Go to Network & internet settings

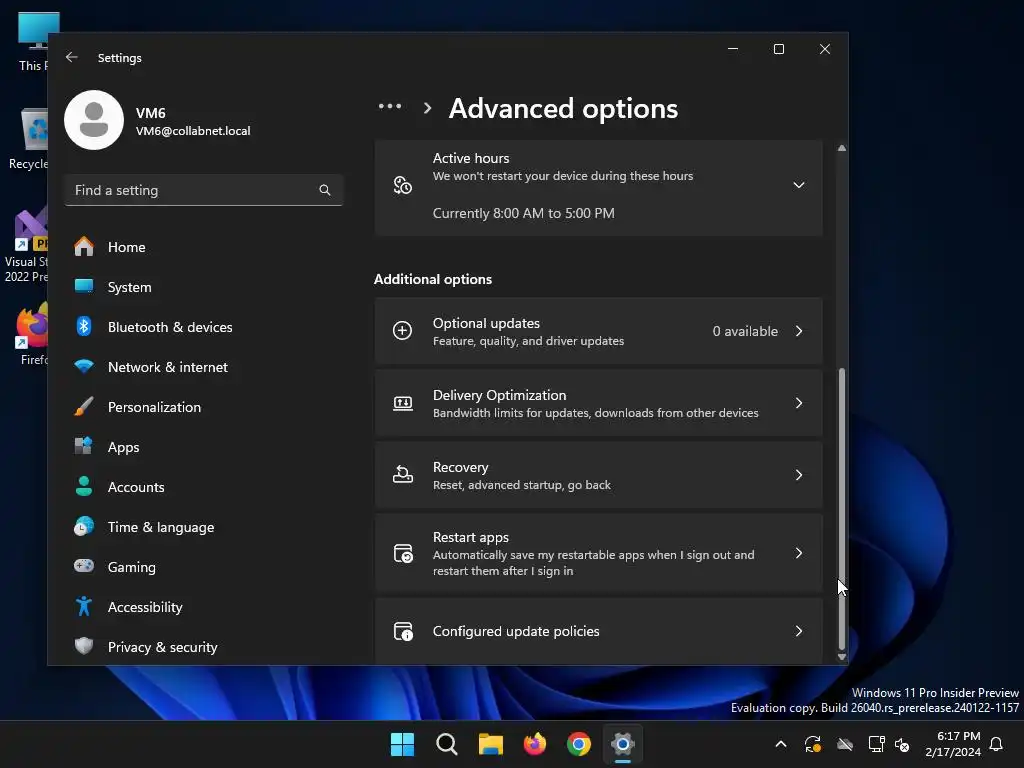pos(204,367)
